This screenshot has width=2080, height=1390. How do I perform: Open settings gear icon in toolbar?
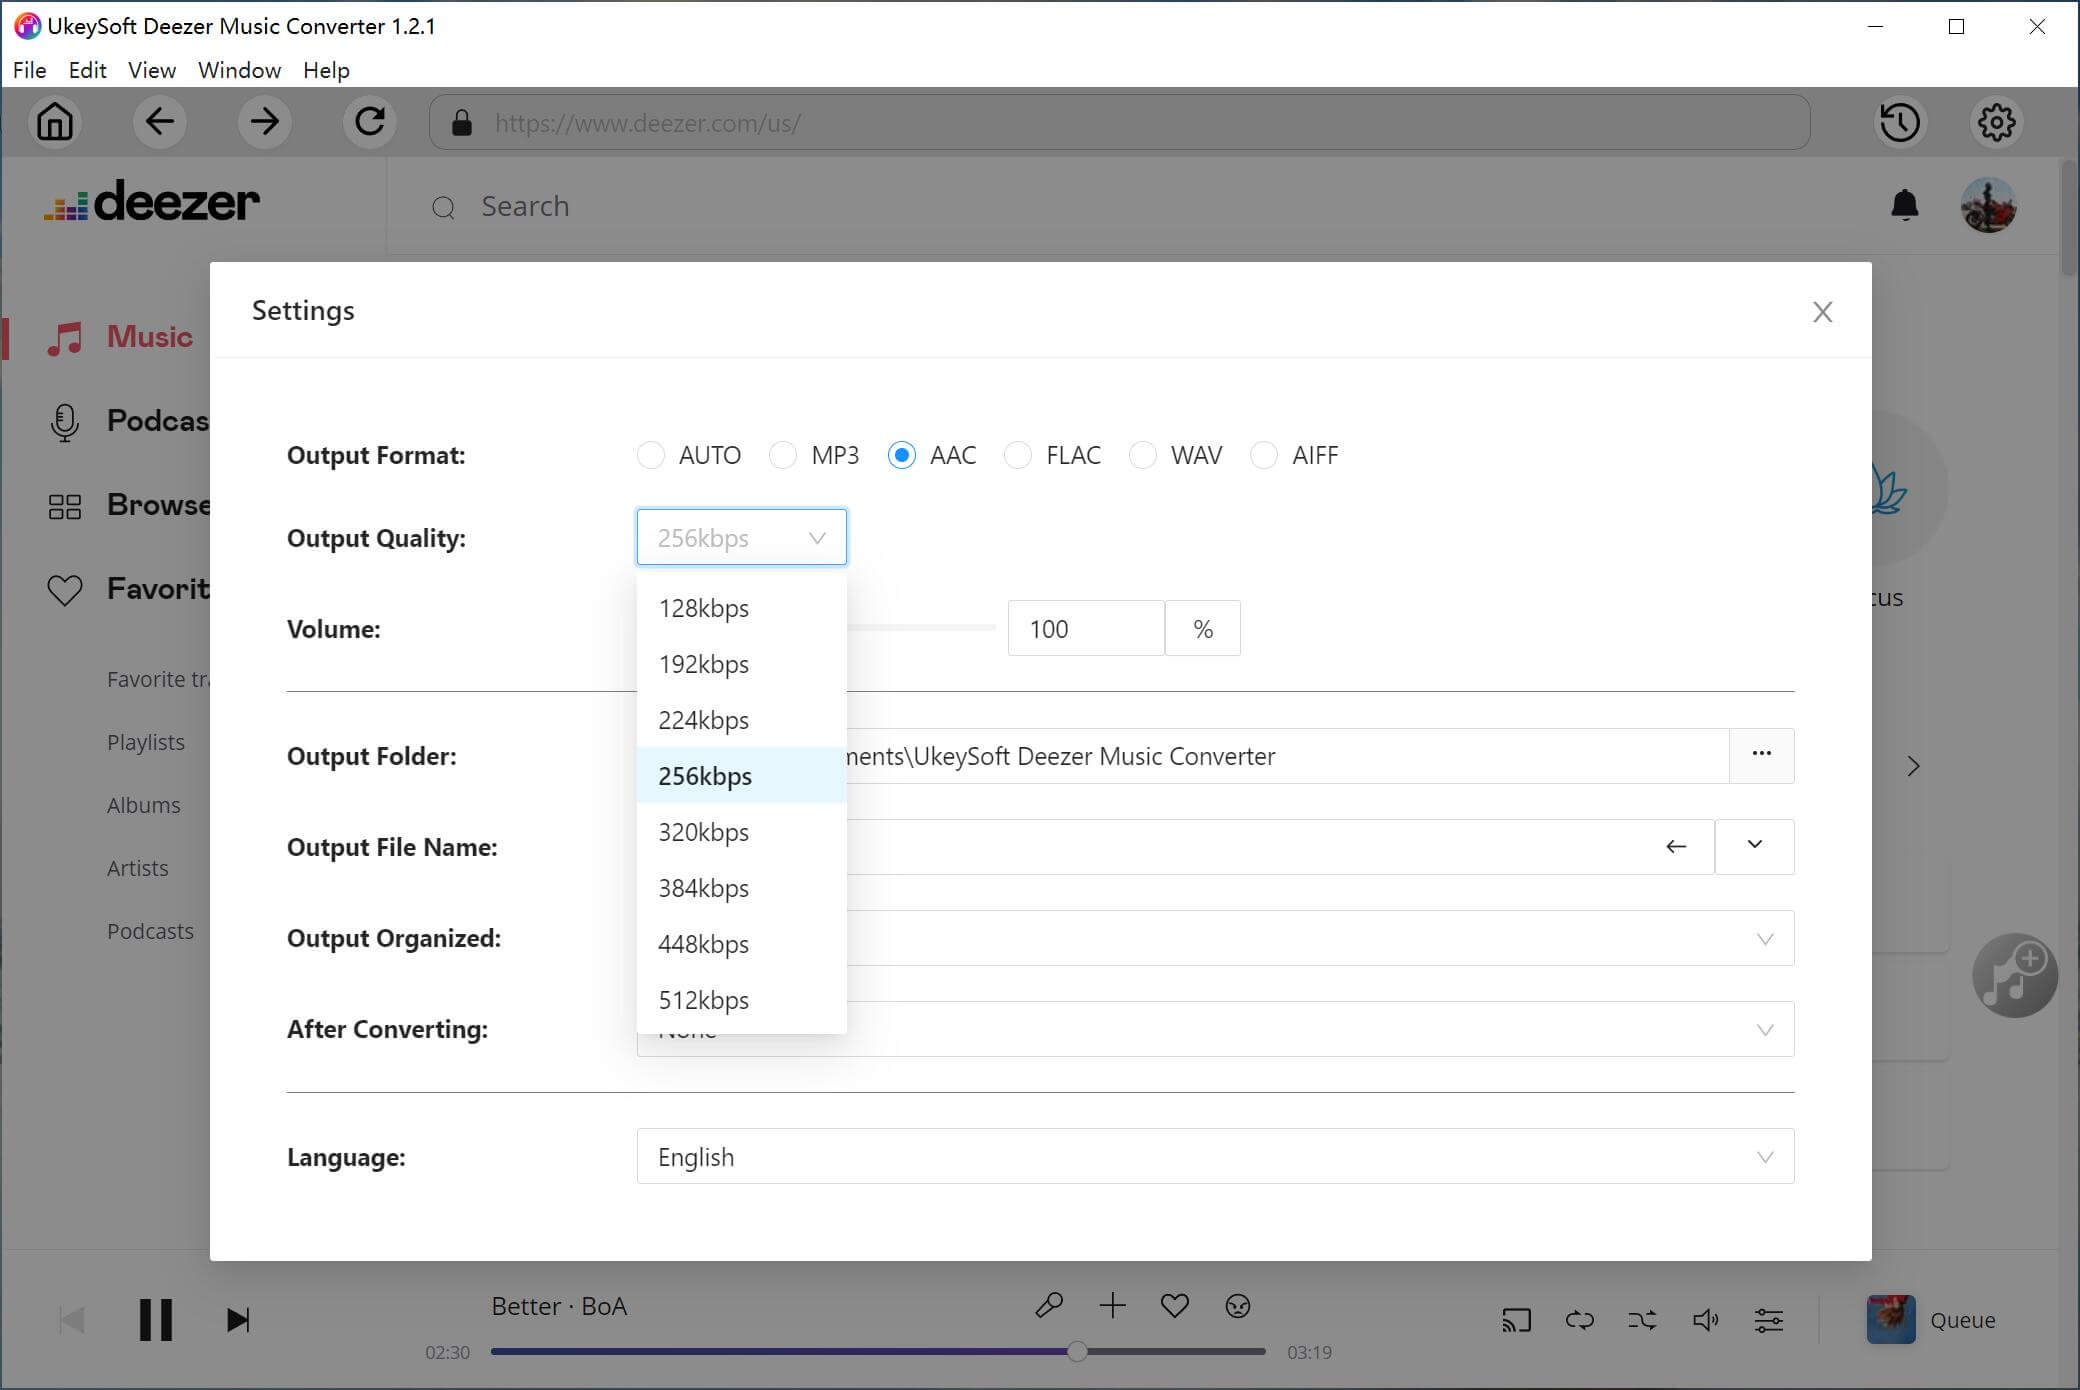1996,122
